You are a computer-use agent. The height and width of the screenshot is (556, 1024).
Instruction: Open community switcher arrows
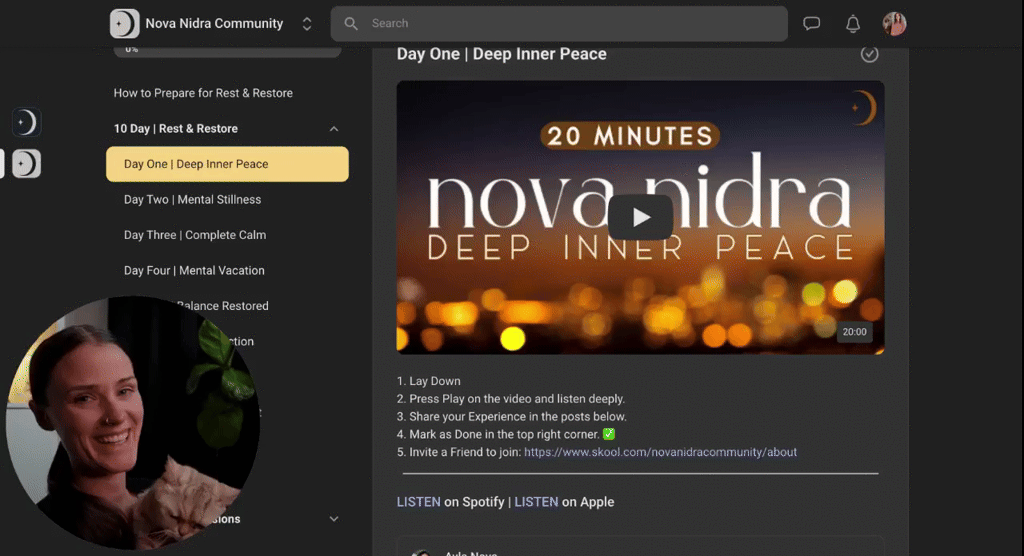(x=306, y=24)
